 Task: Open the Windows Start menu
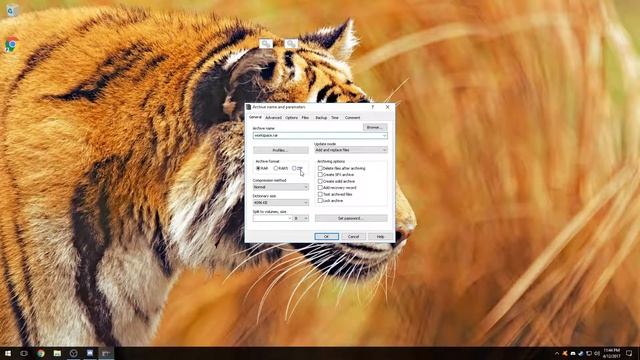(x=8, y=353)
